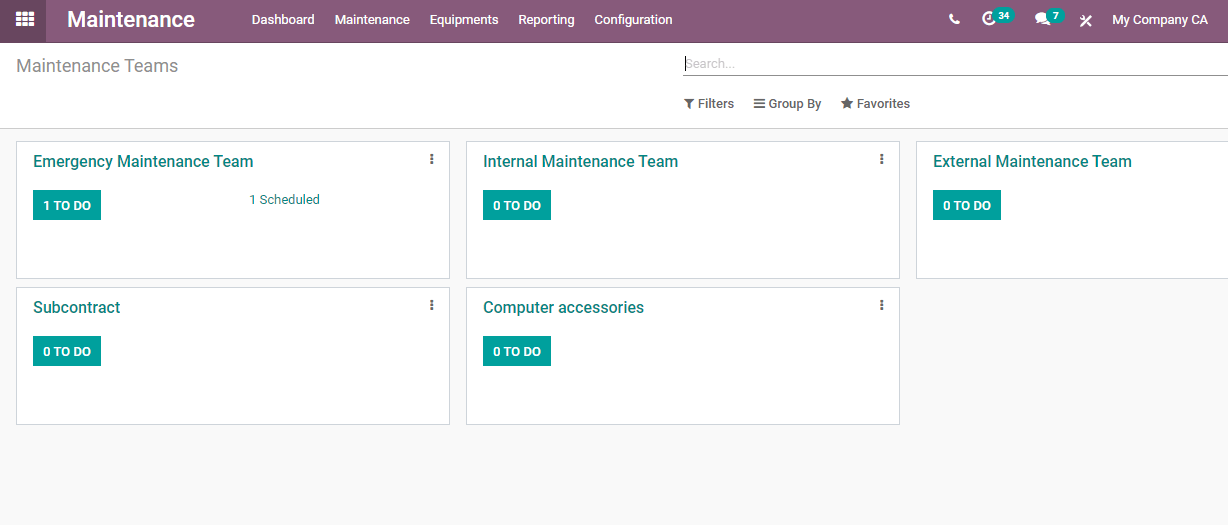Click 0 TO DO on Subcontract card
Viewport: 1228px width, 525px height.
67,351
